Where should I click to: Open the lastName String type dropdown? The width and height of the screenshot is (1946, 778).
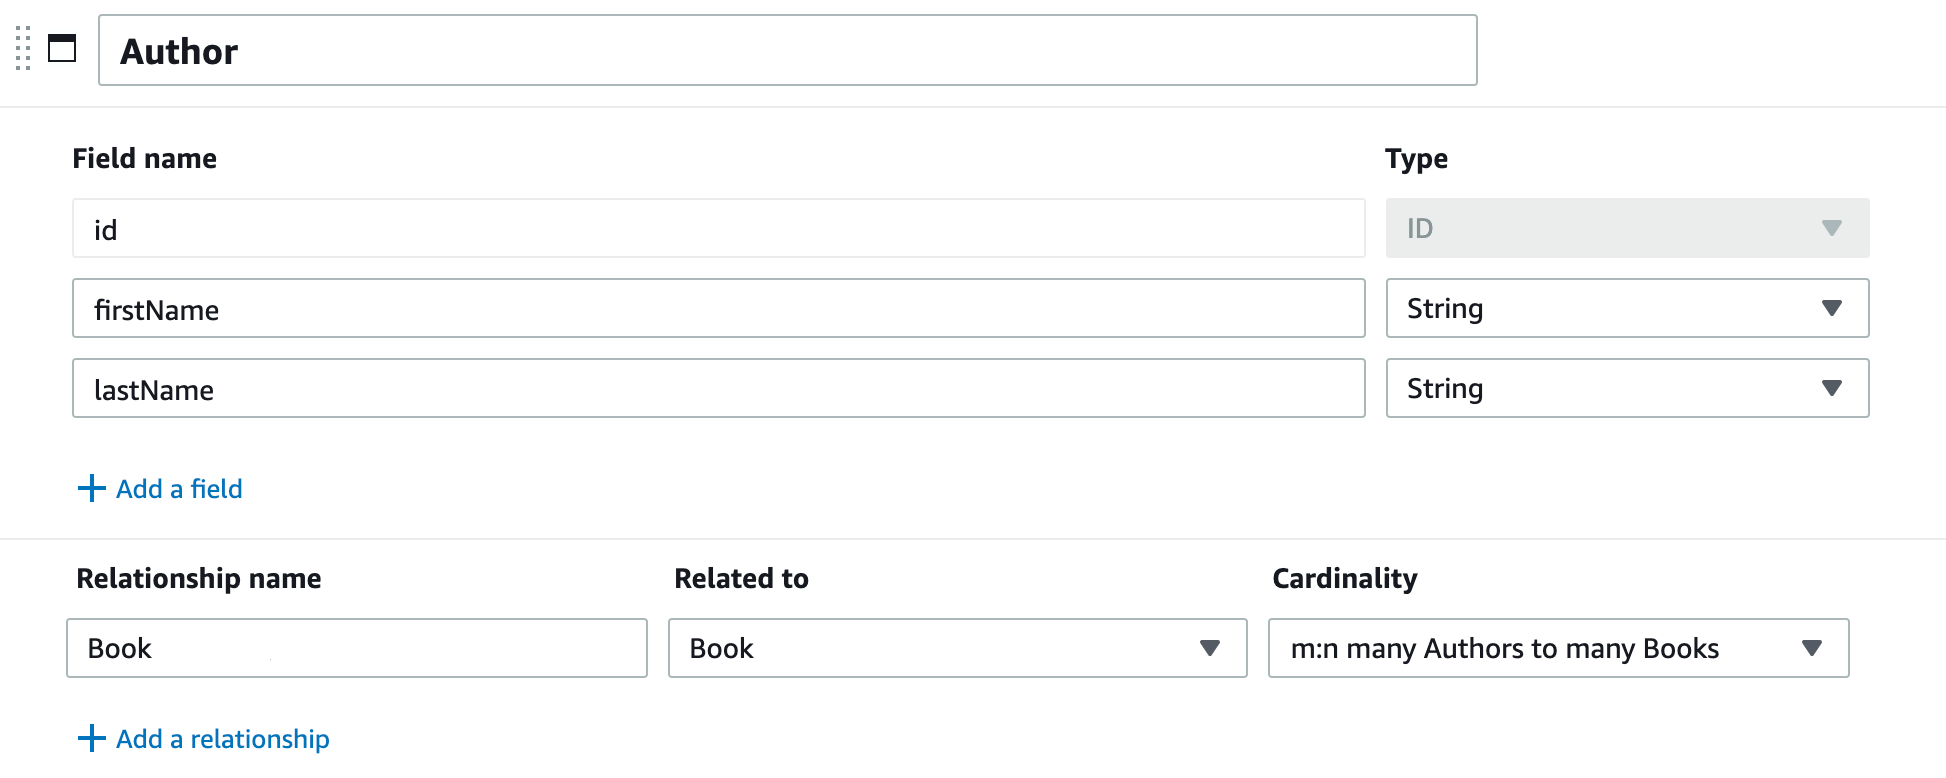tap(1627, 388)
